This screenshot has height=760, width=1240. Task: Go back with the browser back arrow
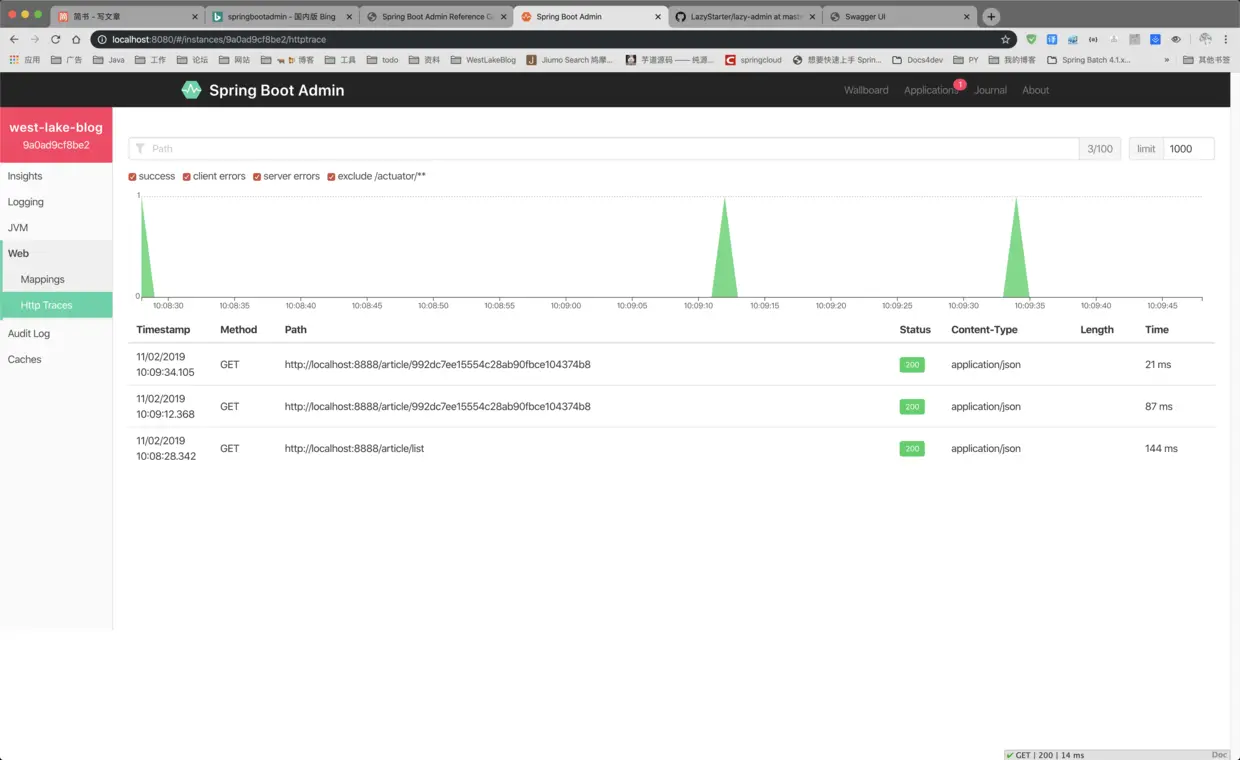[x=14, y=39]
